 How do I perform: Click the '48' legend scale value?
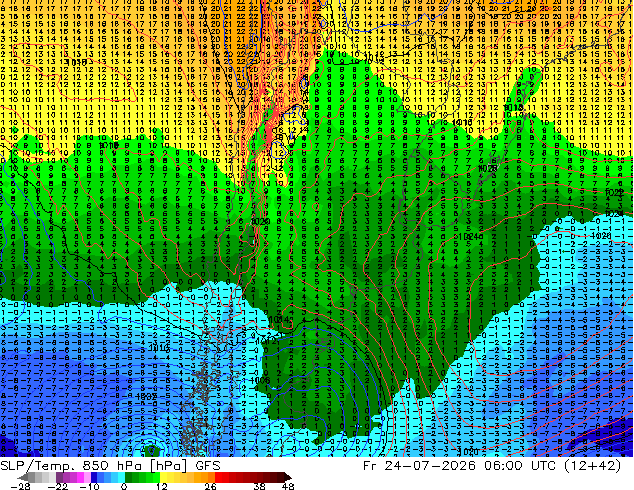pyautogui.click(x=288, y=486)
